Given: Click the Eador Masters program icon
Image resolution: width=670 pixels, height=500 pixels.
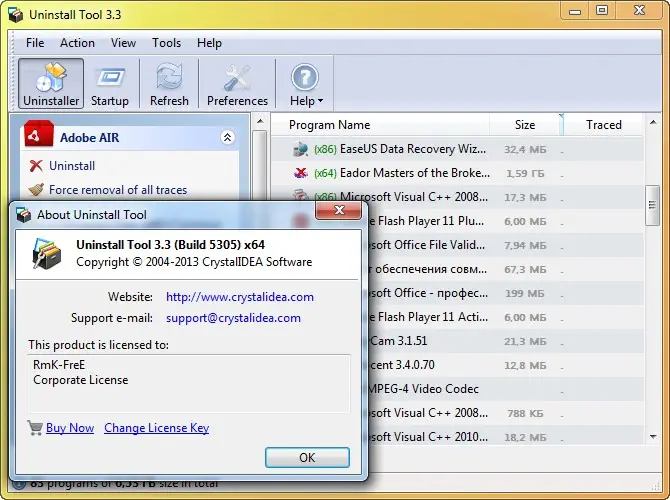Looking at the screenshot, I should [301, 173].
